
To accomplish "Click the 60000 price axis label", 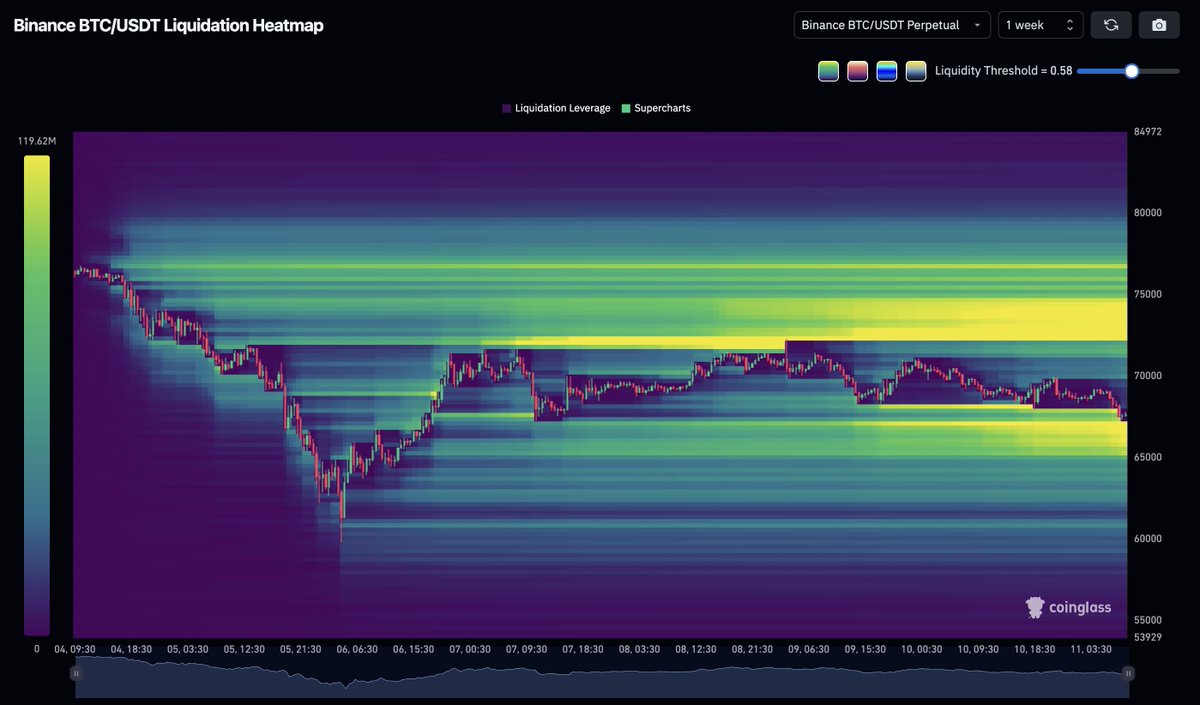I will coord(1147,538).
